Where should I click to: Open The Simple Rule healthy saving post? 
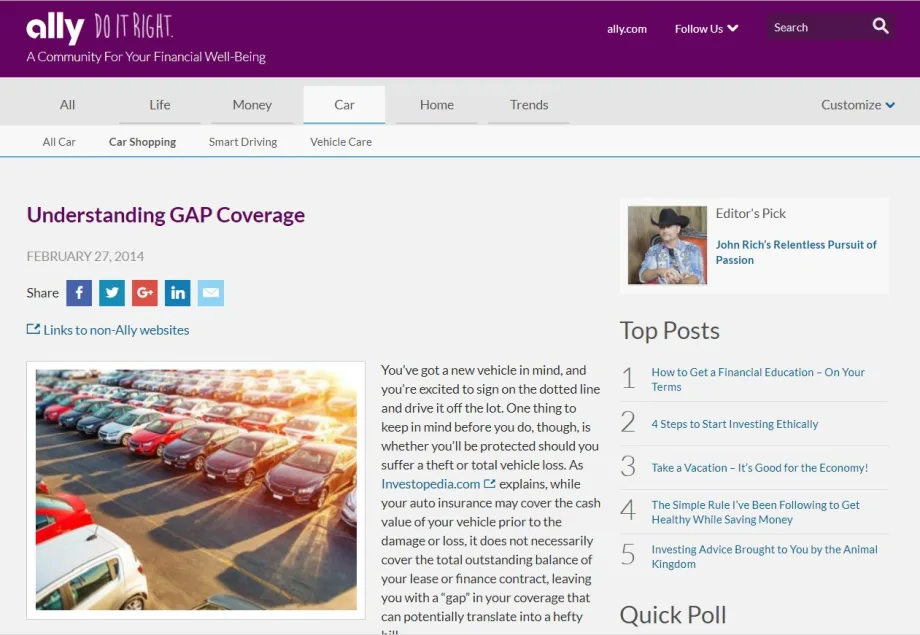tap(755, 512)
